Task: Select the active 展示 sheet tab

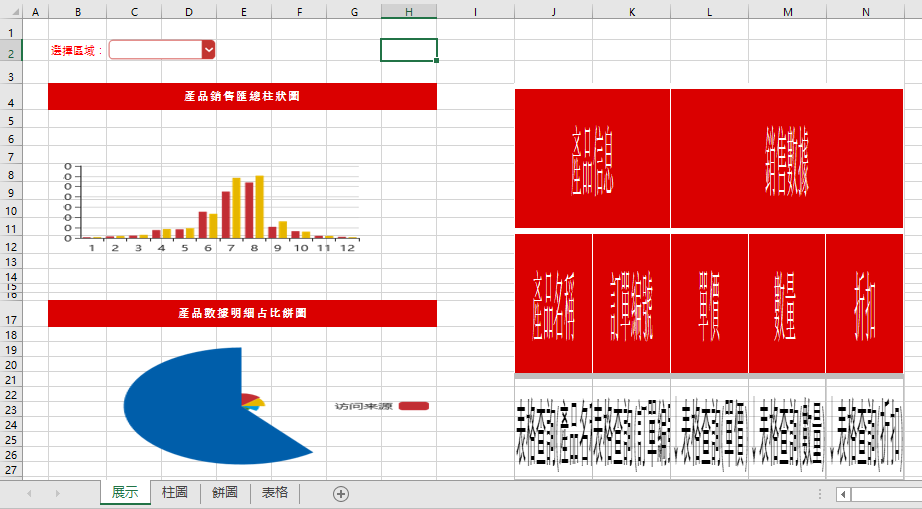Action: click(125, 492)
